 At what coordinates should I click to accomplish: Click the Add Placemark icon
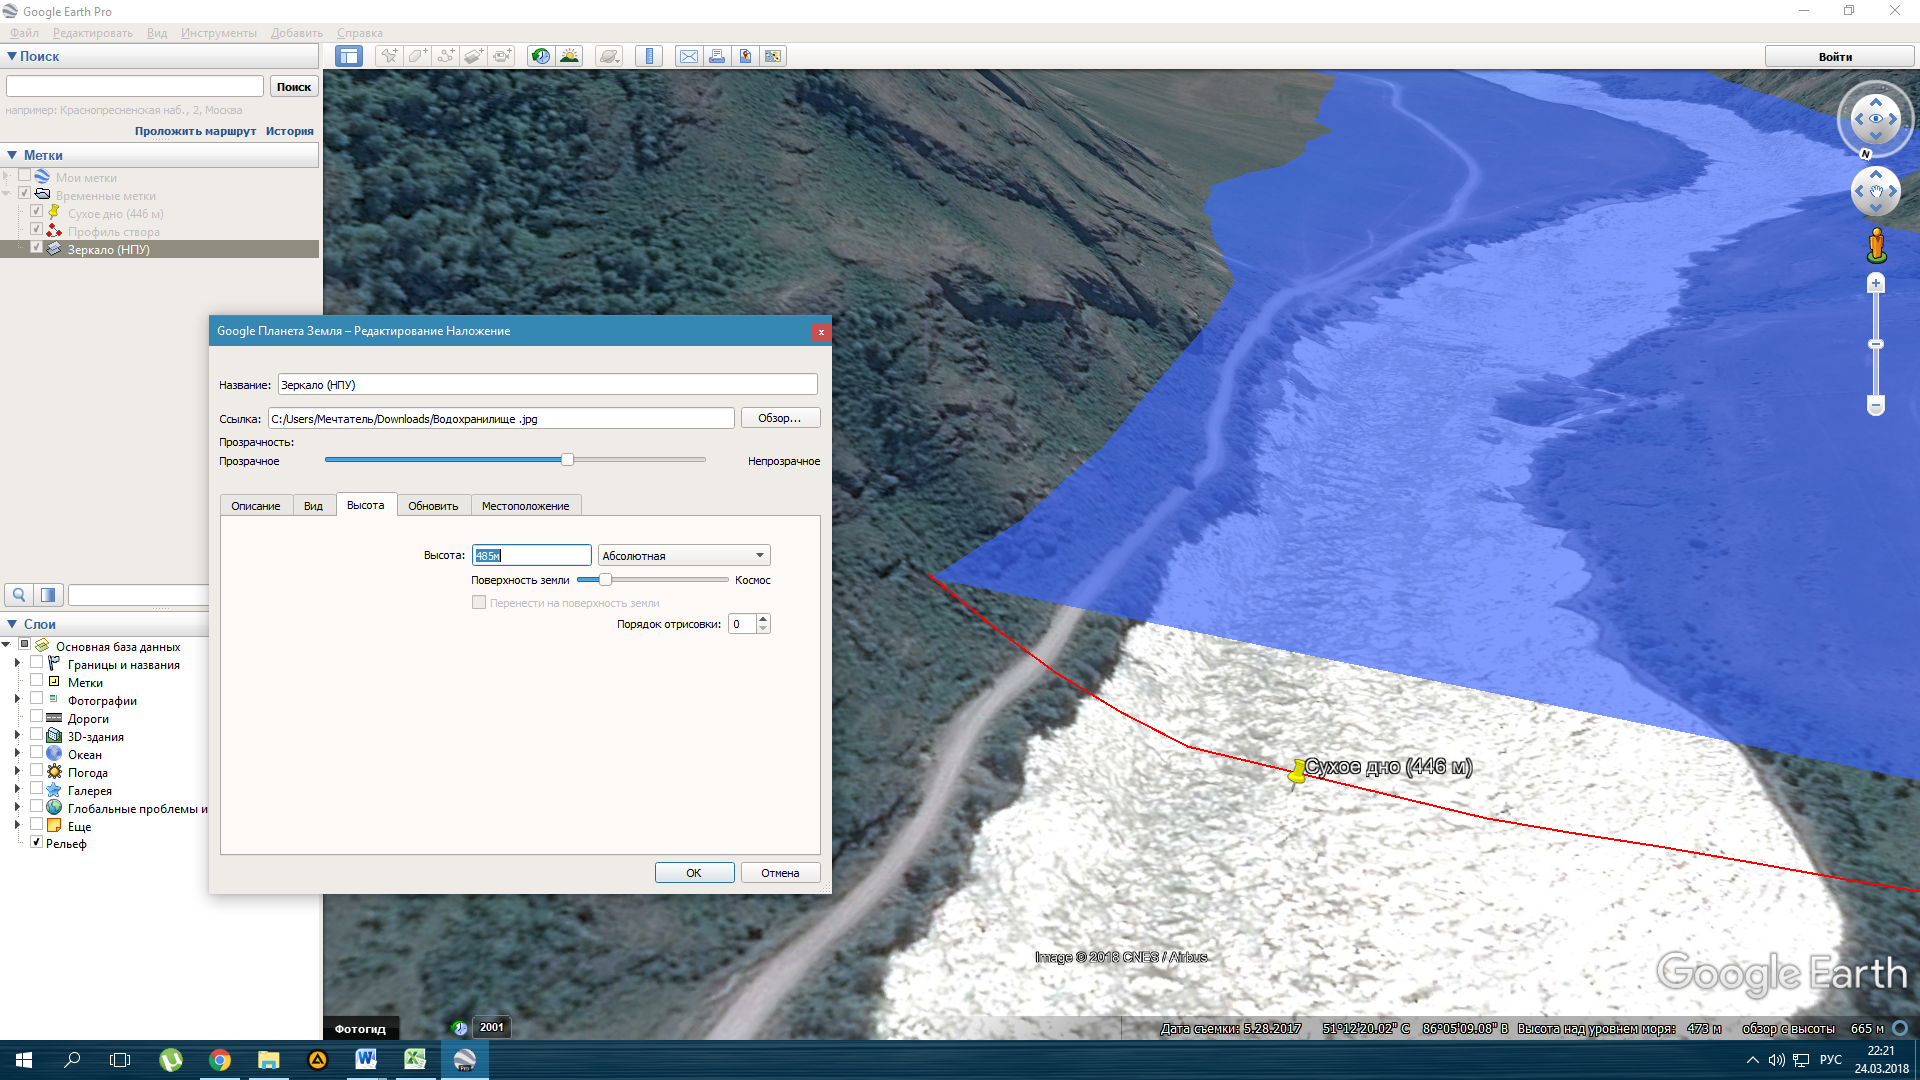(389, 56)
